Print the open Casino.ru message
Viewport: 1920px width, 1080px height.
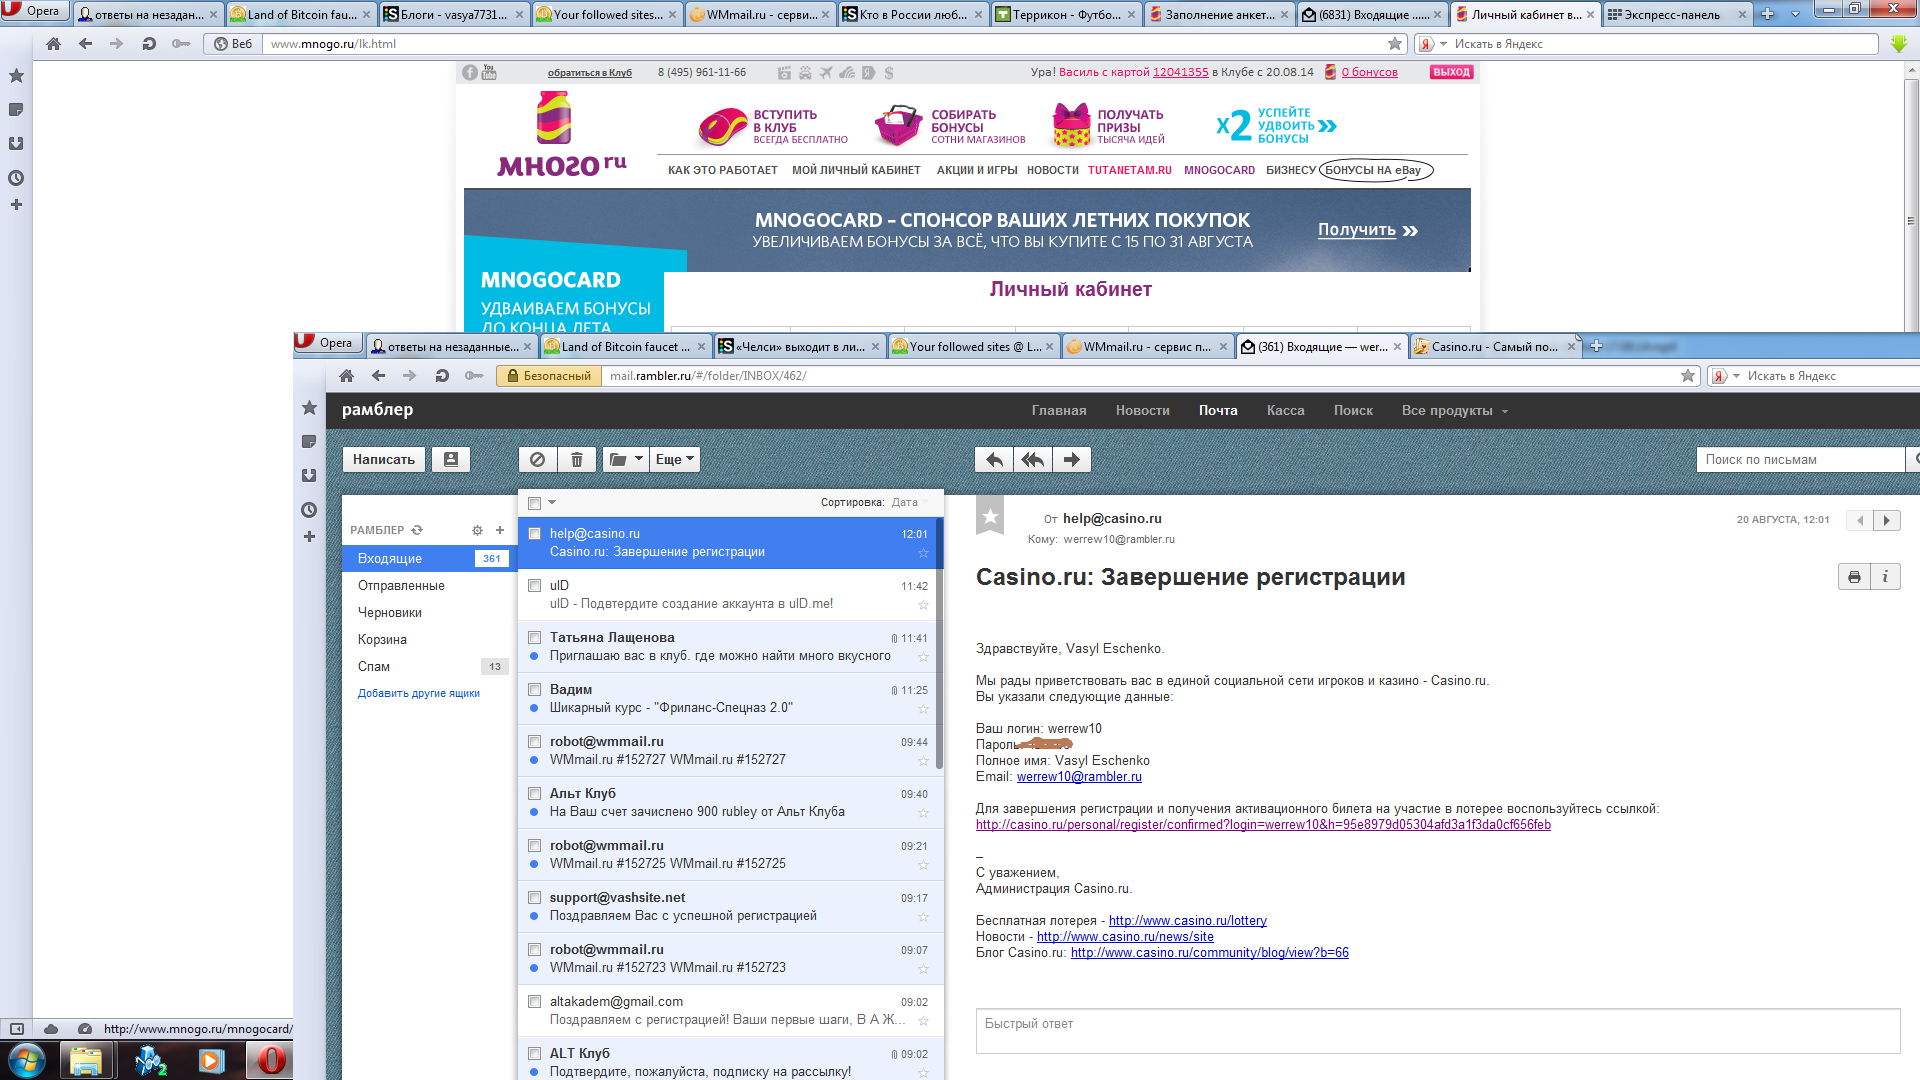point(1854,577)
